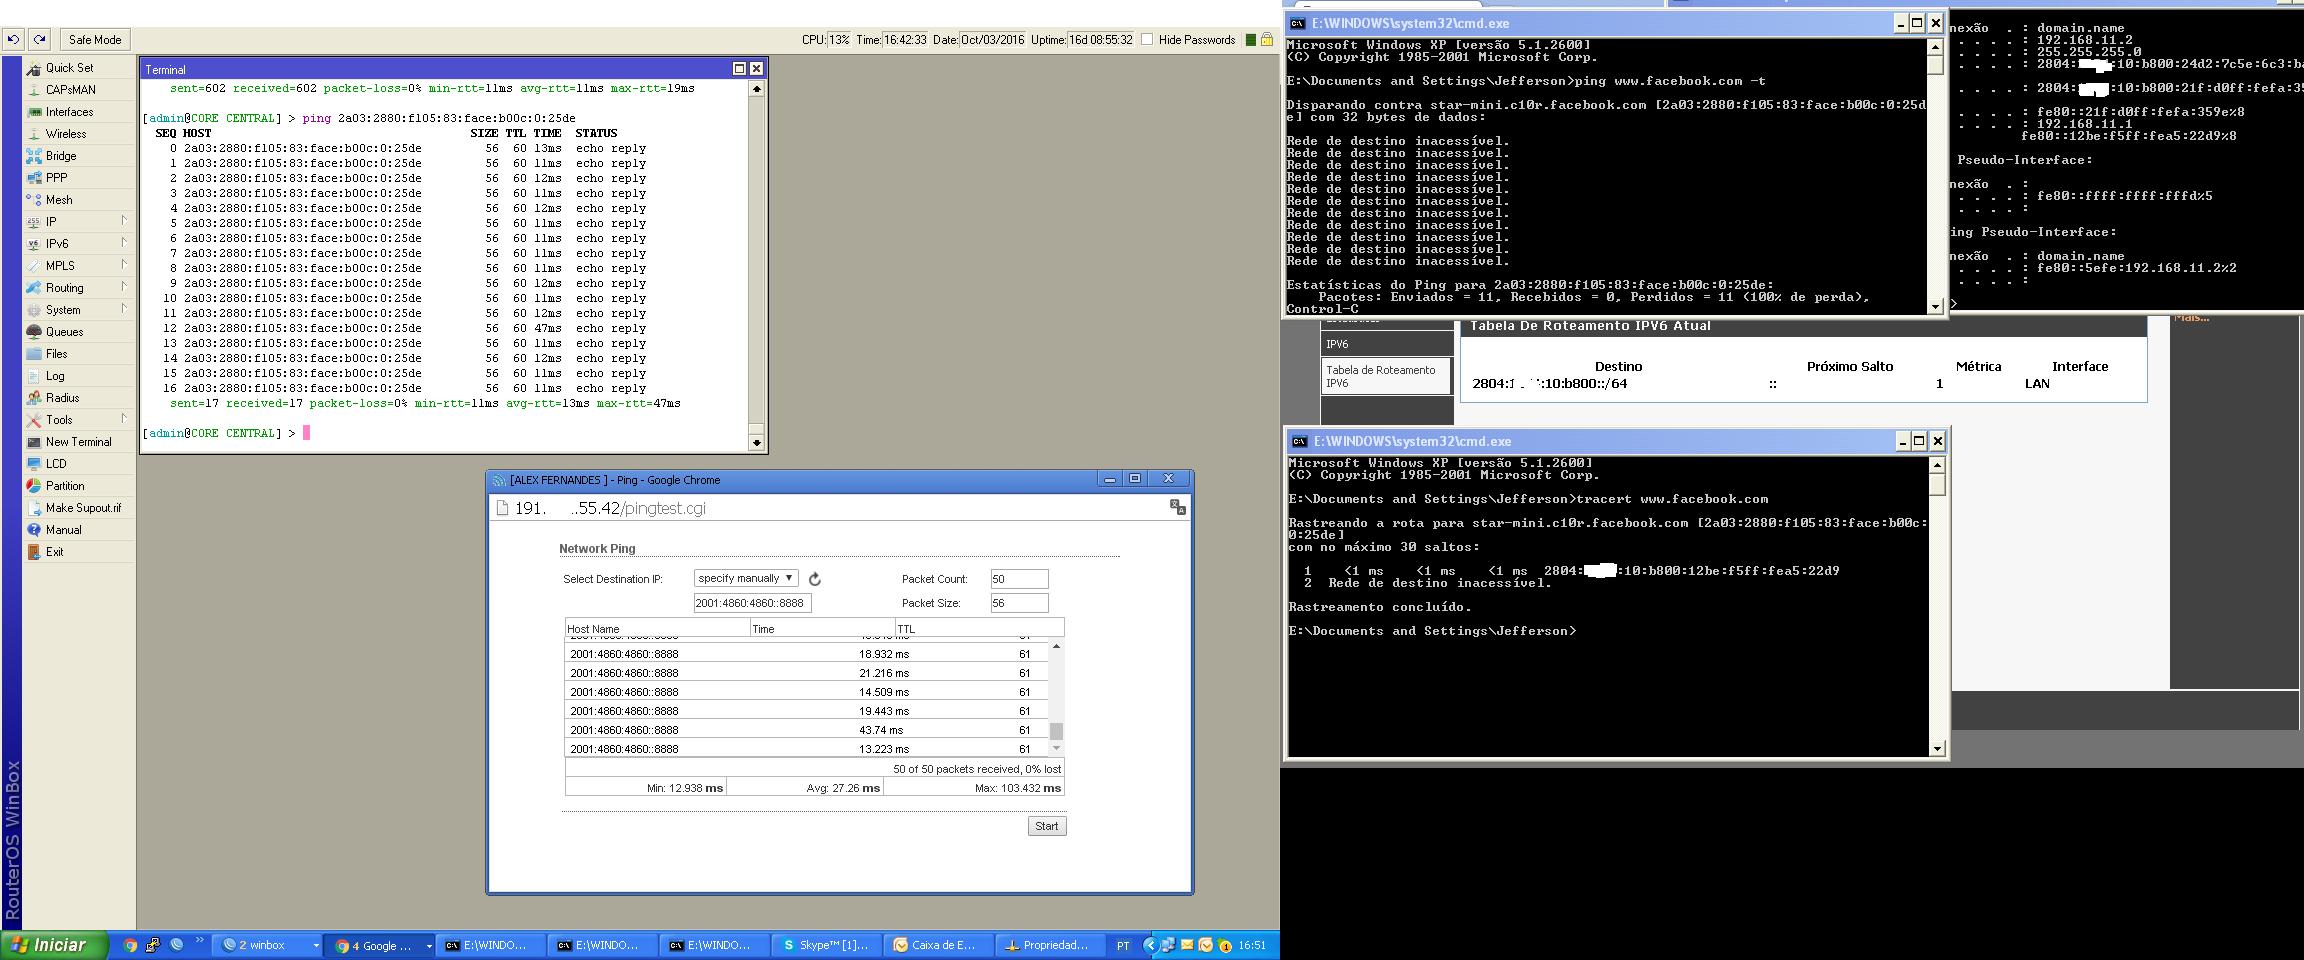Expand the Tools submenu arrow
This screenshot has height=960, width=2304.
tap(124, 419)
